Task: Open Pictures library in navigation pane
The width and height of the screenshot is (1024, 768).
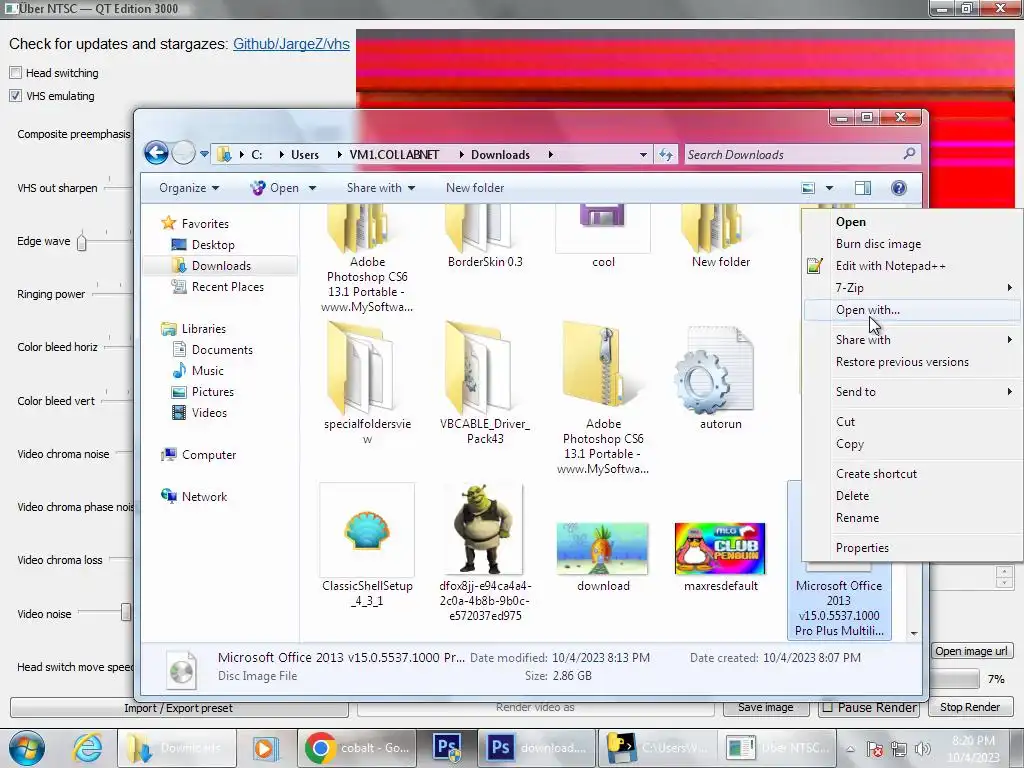Action: coord(212,392)
